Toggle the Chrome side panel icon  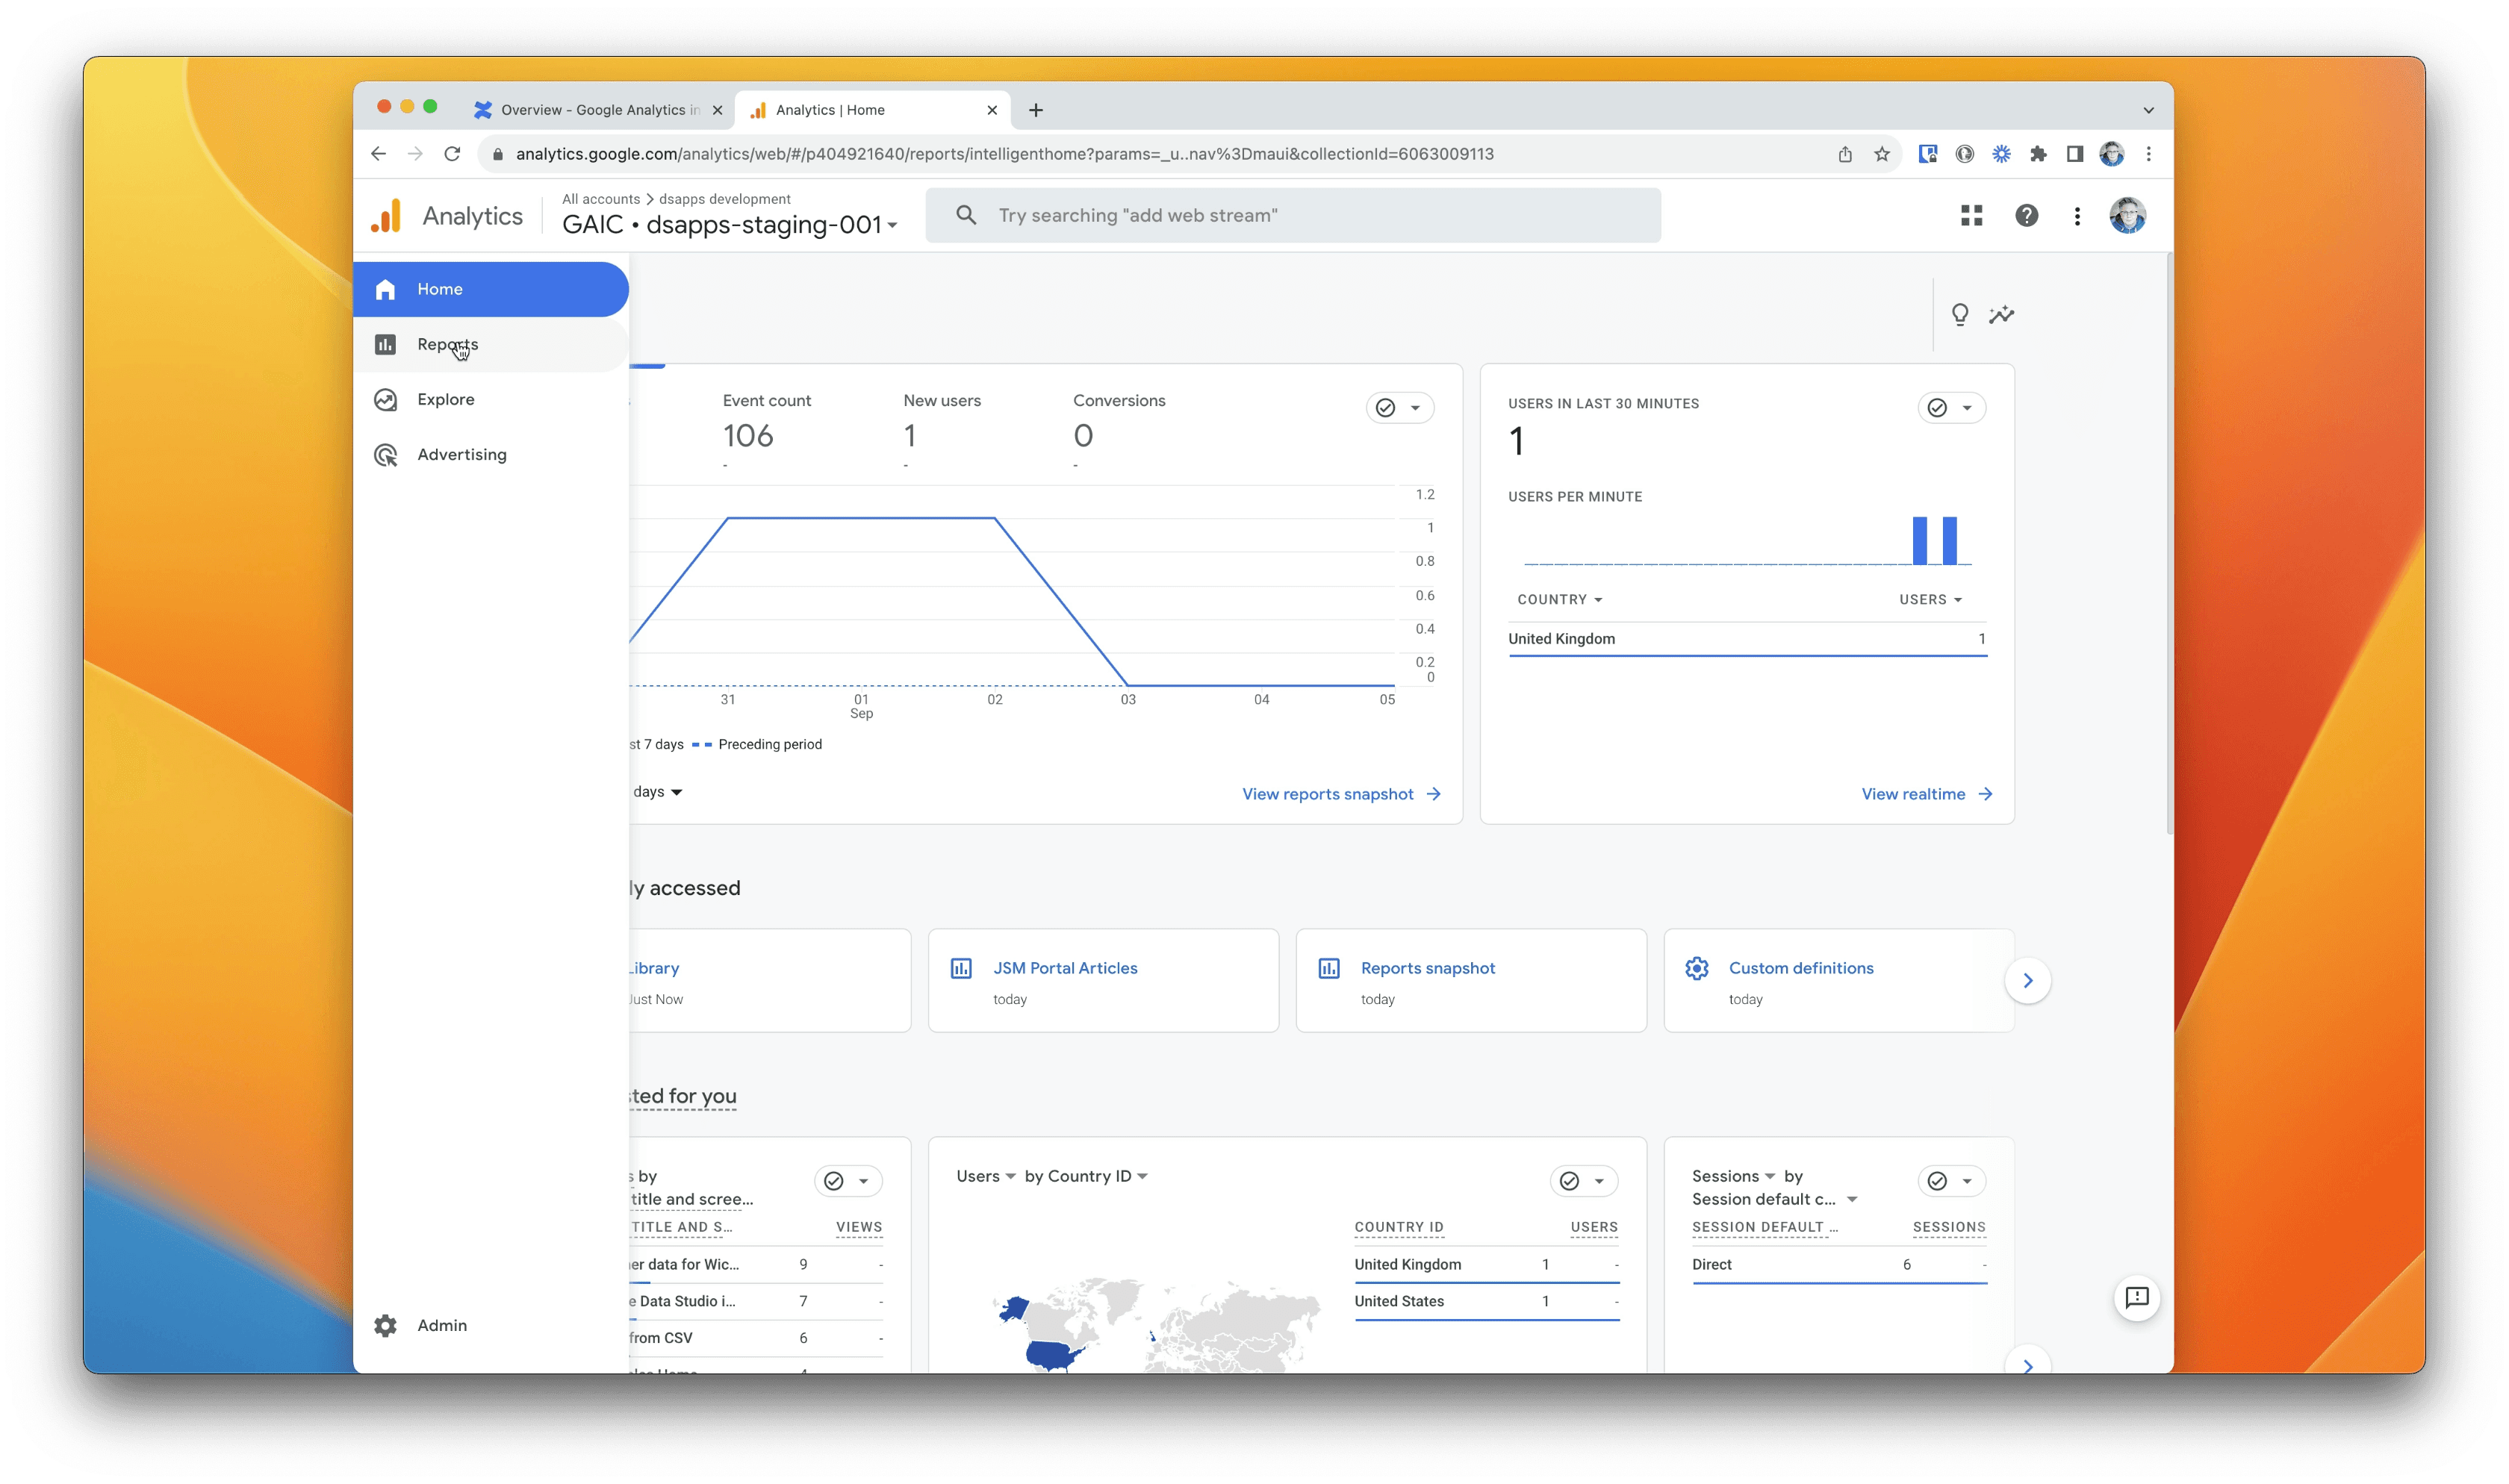(2074, 153)
